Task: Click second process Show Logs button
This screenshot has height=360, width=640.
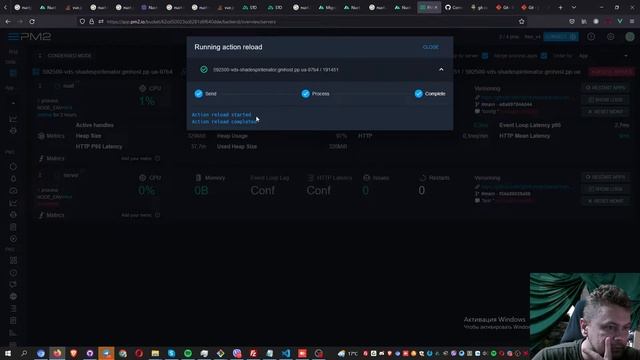Action: tap(605, 189)
